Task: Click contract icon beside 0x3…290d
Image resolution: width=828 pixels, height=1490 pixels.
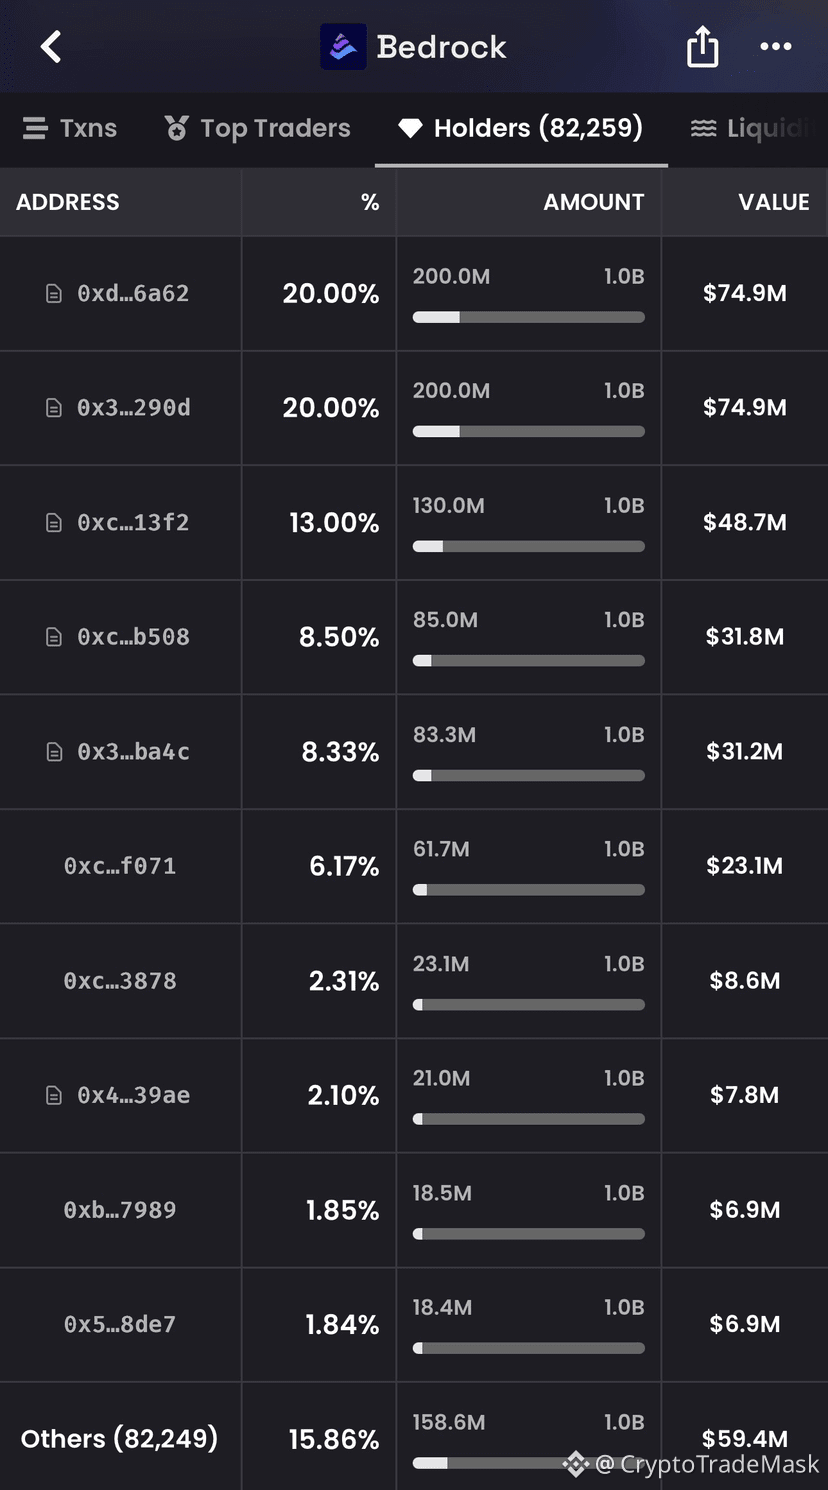Action: click(x=54, y=408)
